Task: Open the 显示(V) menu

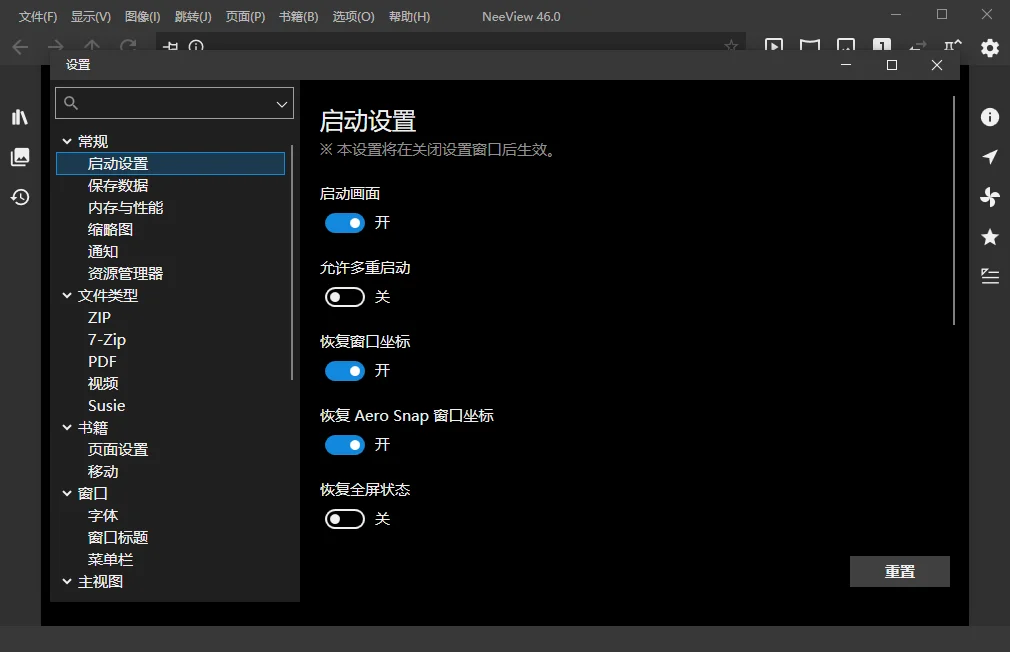Action: 91,17
